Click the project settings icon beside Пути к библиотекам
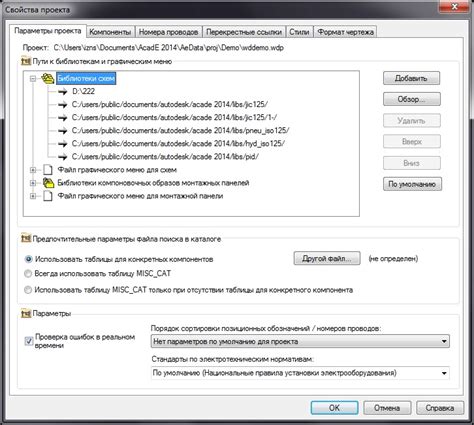The height and width of the screenshot is (425, 474). (x=26, y=61)
